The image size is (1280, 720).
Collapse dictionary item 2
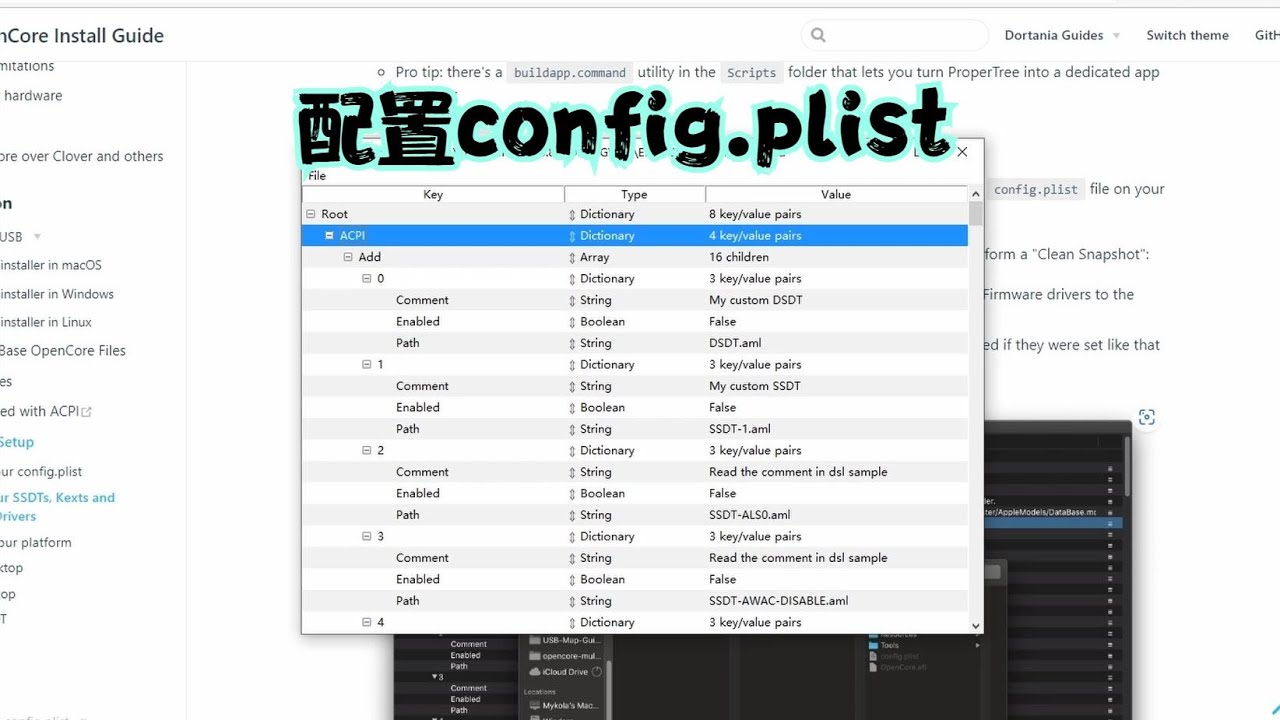366,451
